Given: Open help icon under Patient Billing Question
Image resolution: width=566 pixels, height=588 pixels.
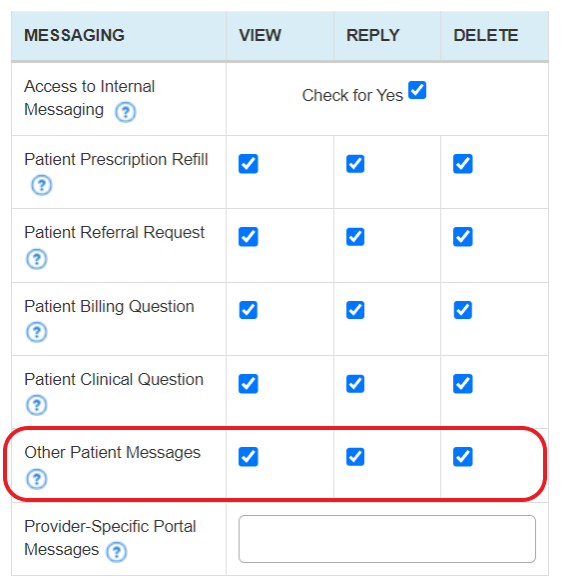Looking at the screenshot, I should (x=36, y=332).
